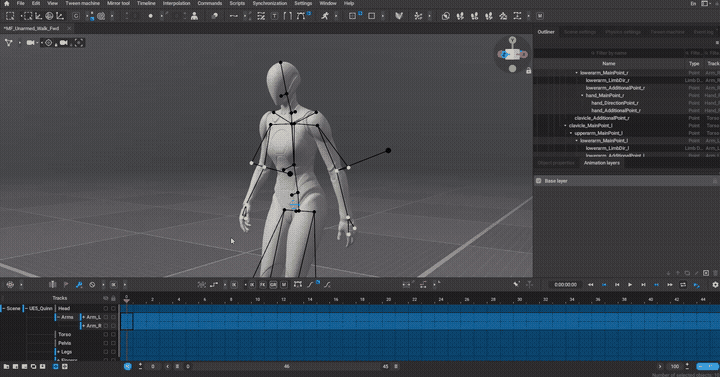Click the blue wrench icon on timeline toolbar
The width and height of the screenshot is (720, 377).
pyautogui.click(x=79, y=285)
